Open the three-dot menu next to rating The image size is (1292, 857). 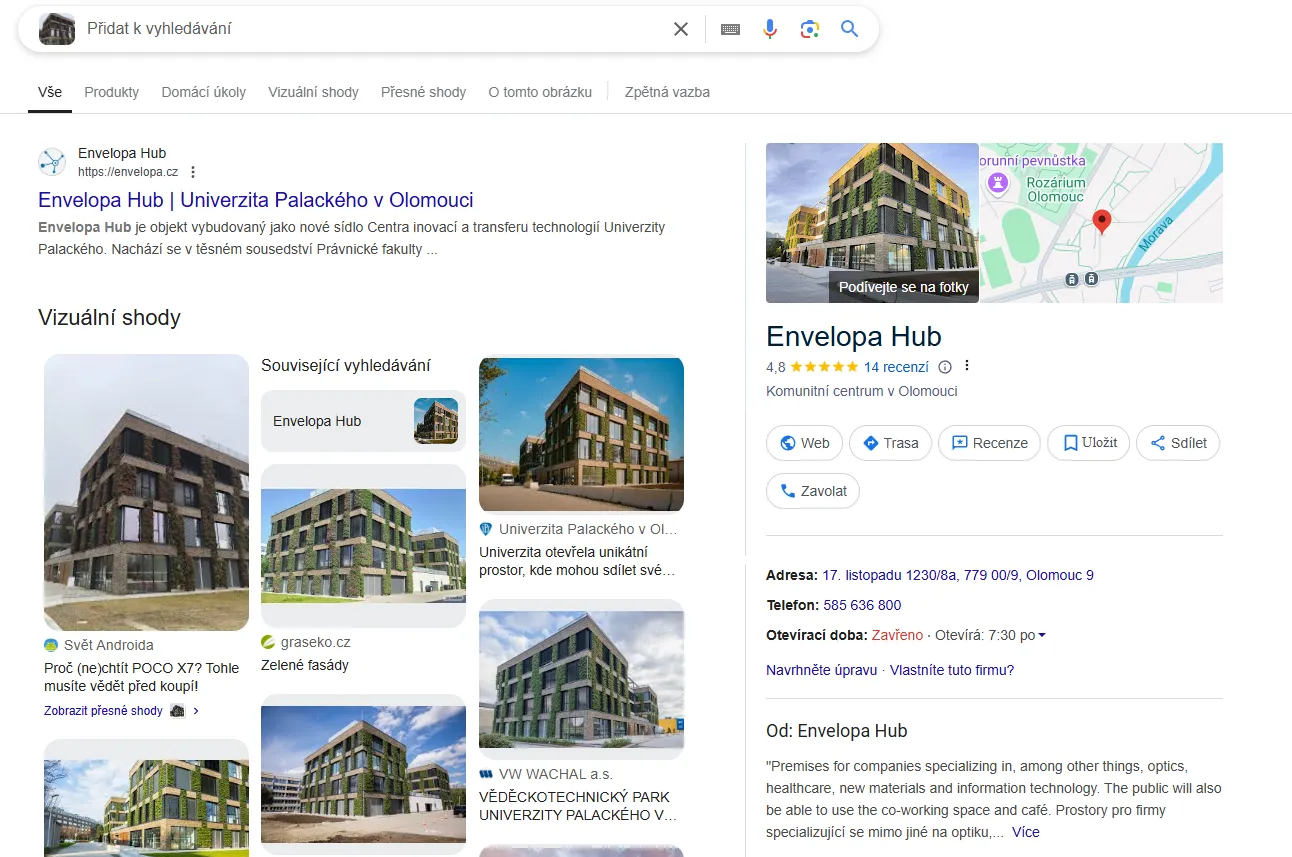pos(967,366)
